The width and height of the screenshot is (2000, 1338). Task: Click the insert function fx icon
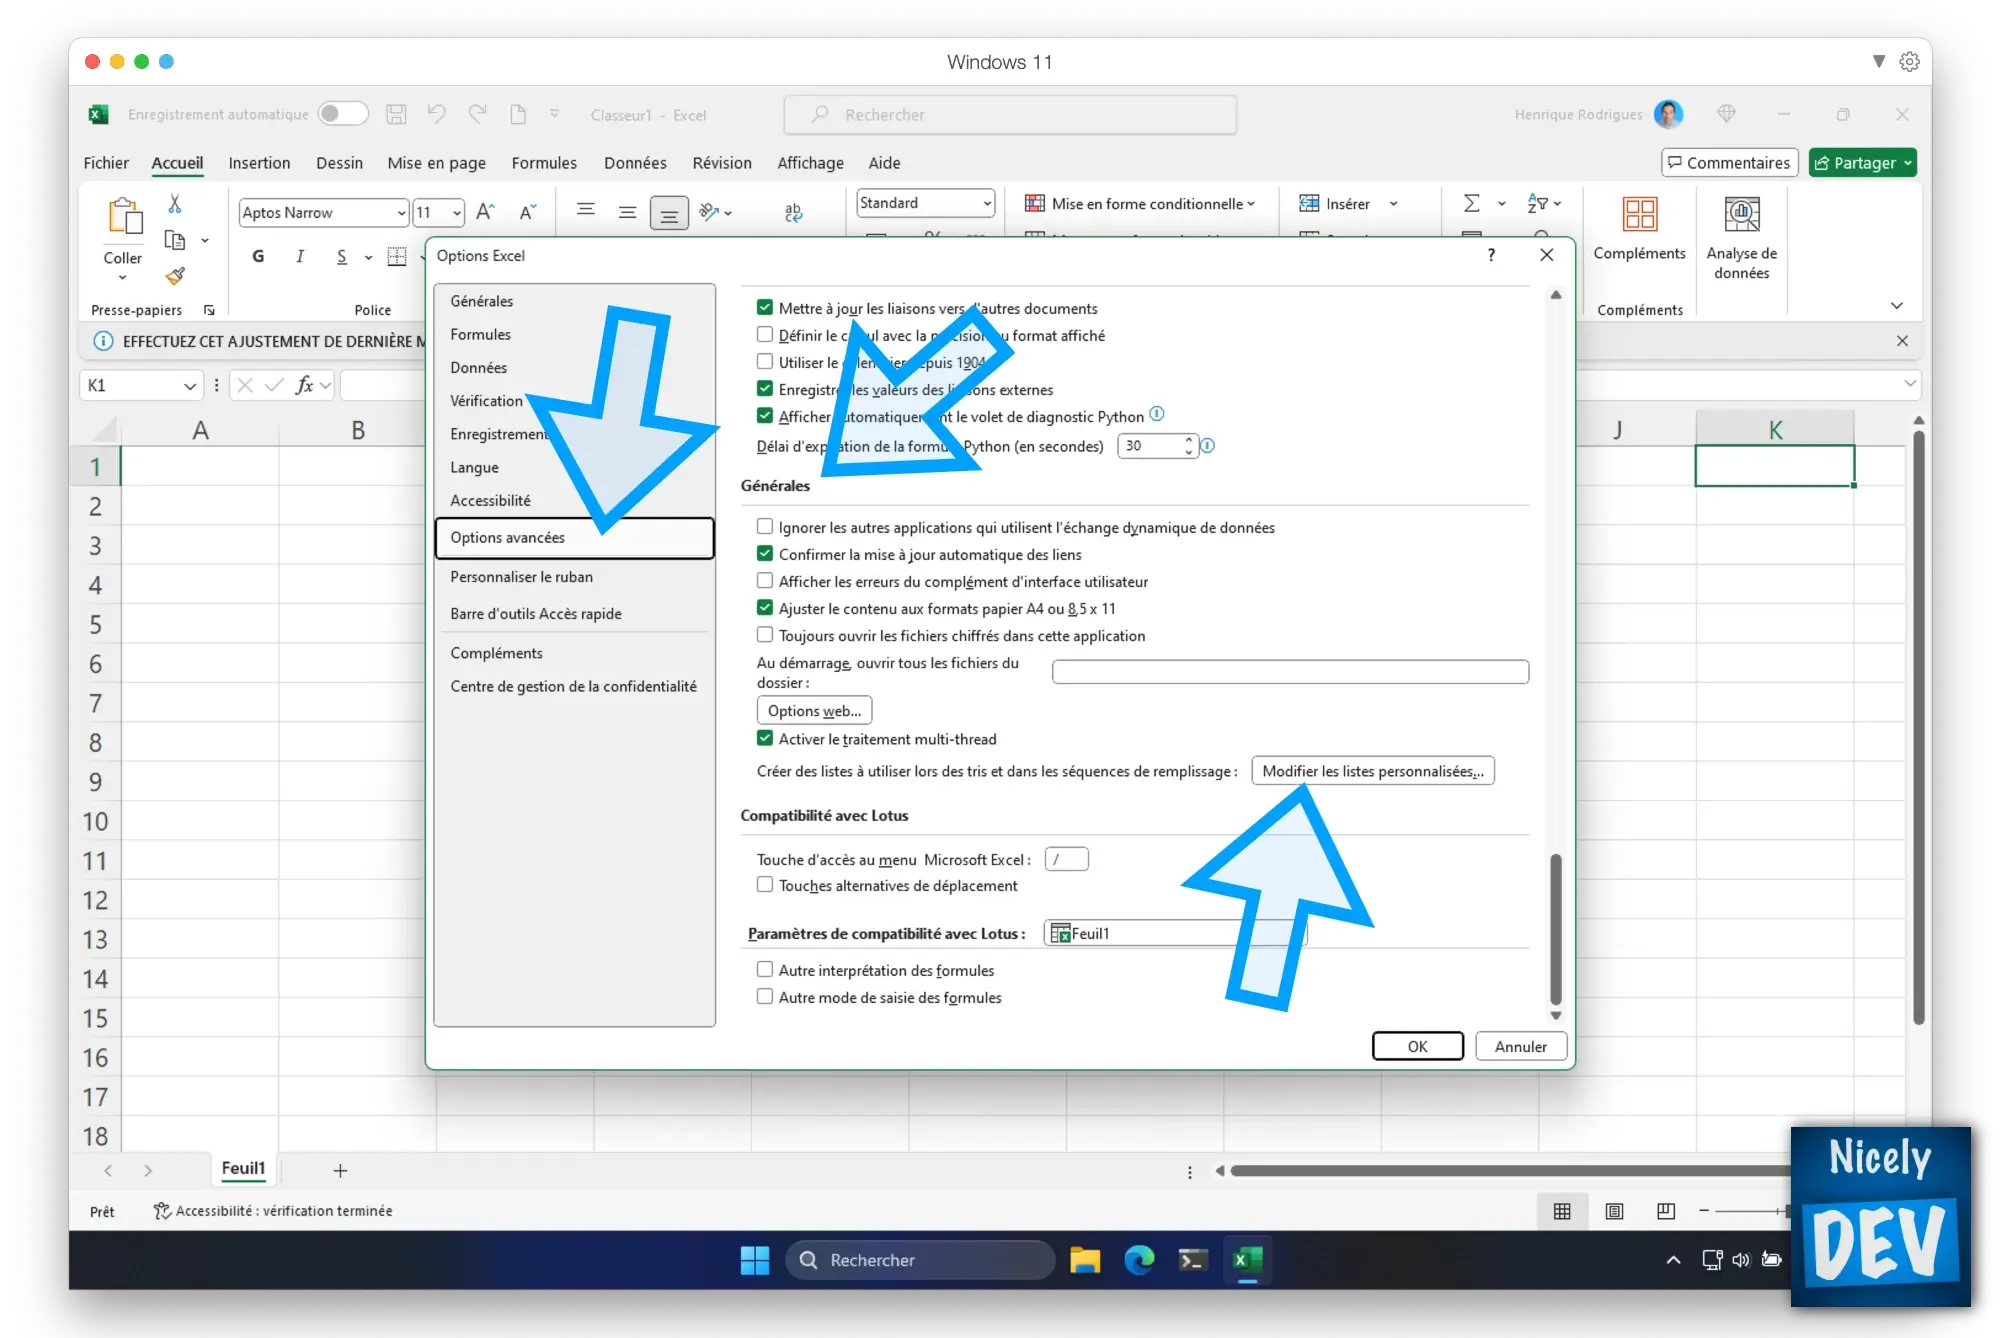point(305,385)
